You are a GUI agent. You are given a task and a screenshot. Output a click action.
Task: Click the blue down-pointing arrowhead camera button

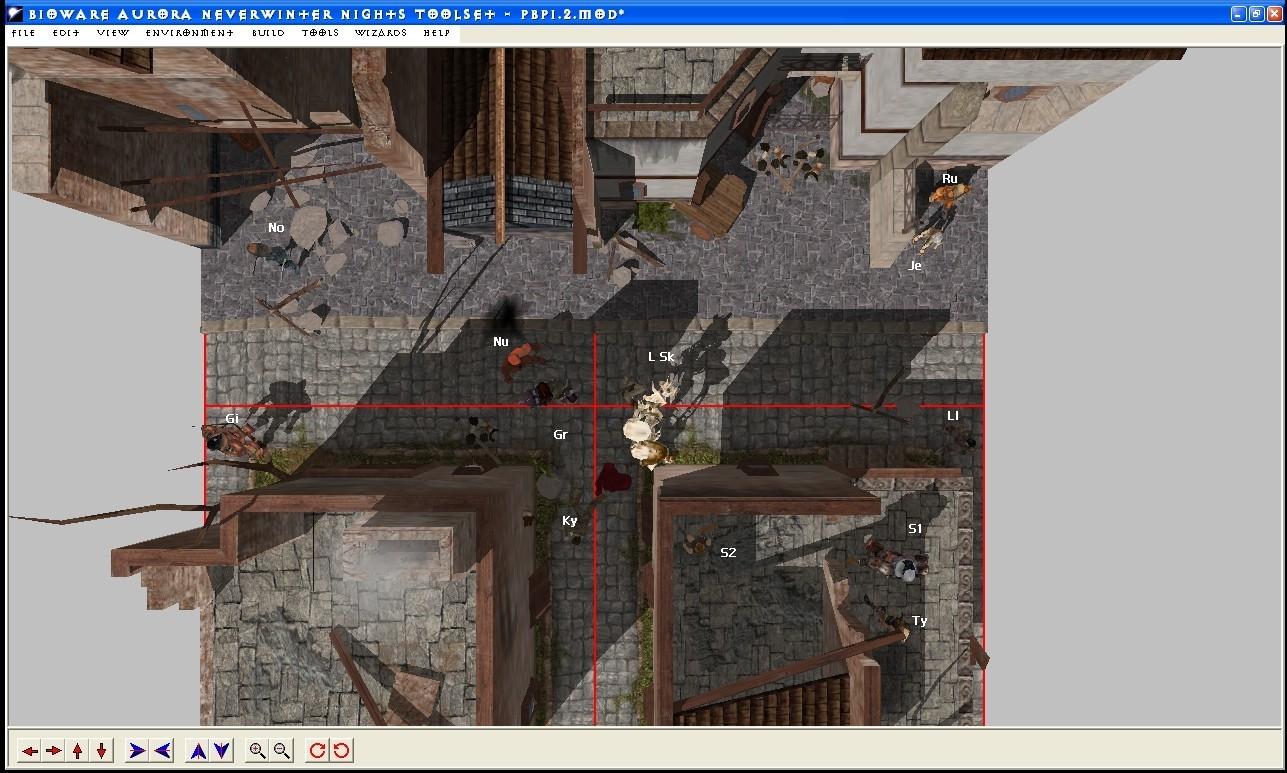pyautogui.click(x=222, y=750)
